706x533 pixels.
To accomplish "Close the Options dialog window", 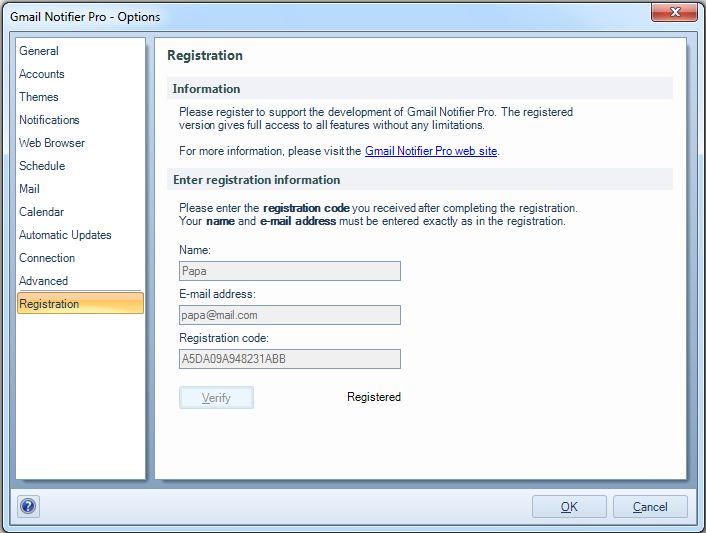I will pos(674,14).
